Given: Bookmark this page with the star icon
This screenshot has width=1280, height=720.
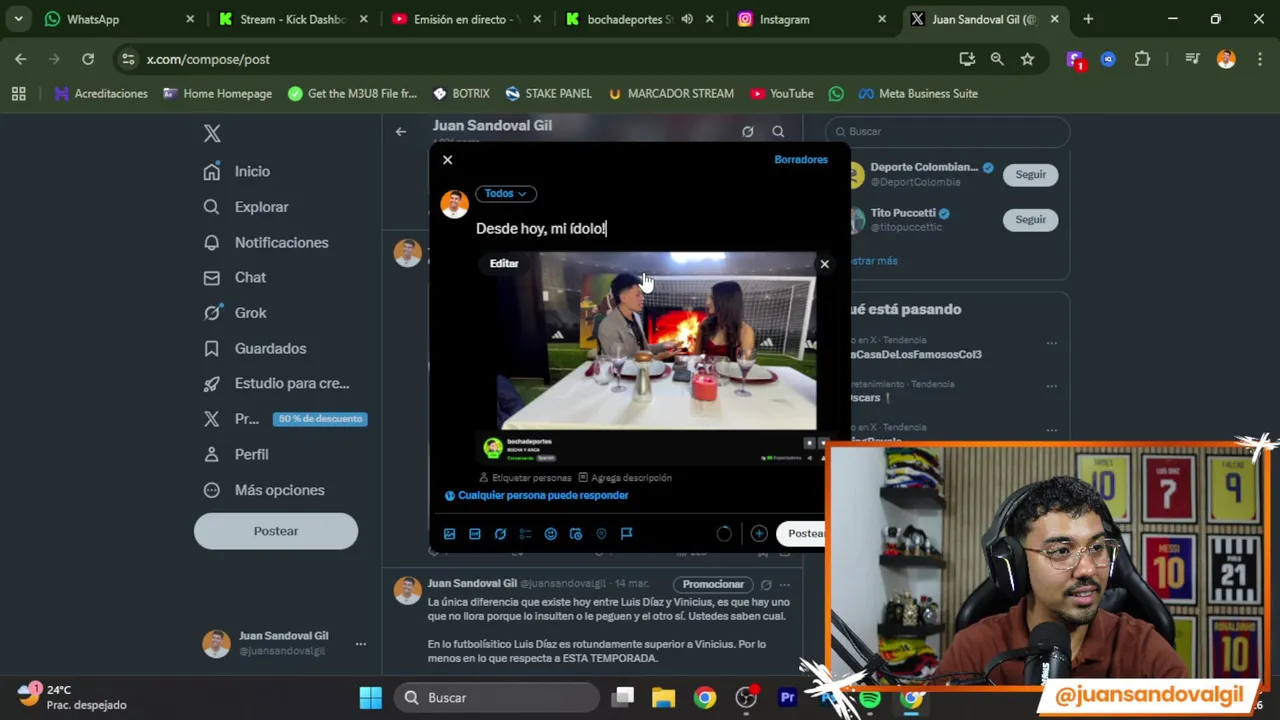Looking at the screenshot, I should click(1027, 60).
